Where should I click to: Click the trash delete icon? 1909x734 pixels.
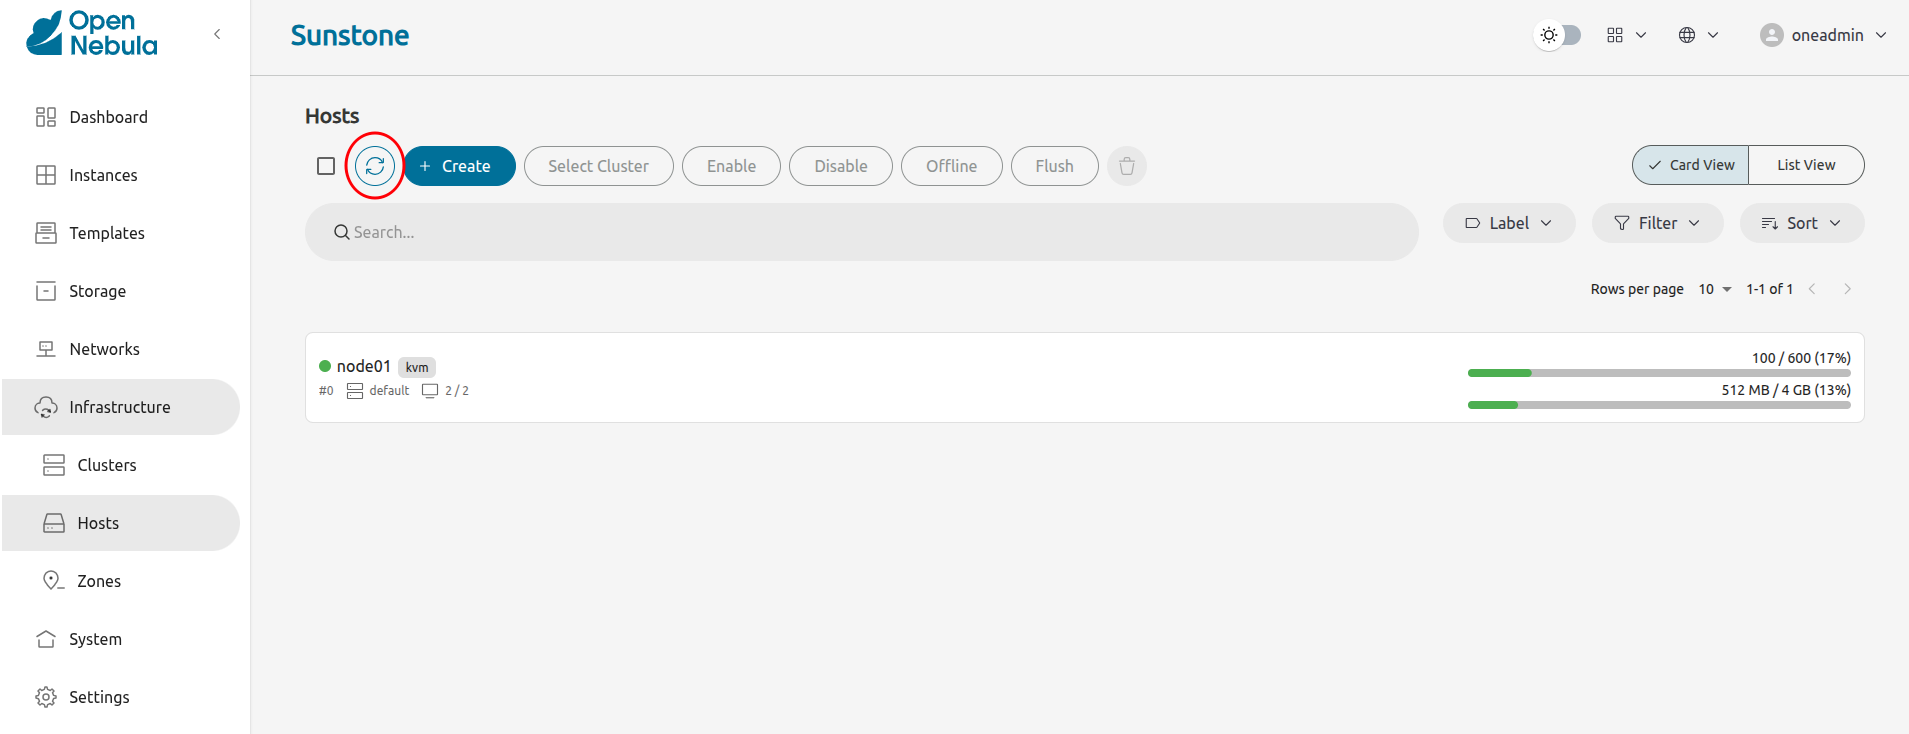(x=1127, y=166)
